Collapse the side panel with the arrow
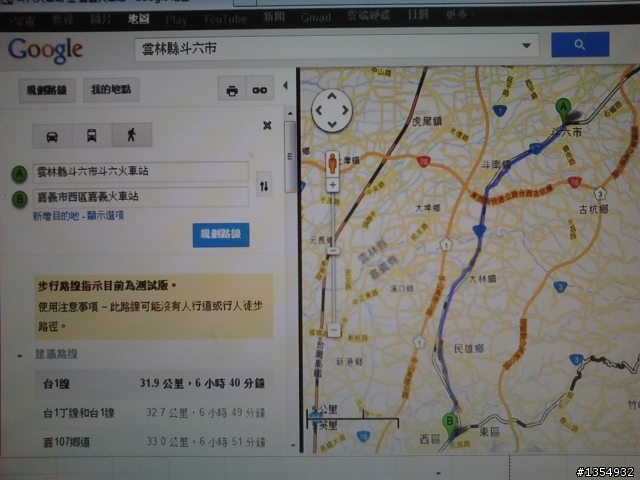The height and width of the screenshot is (480, 640). [x=285, y=85]
